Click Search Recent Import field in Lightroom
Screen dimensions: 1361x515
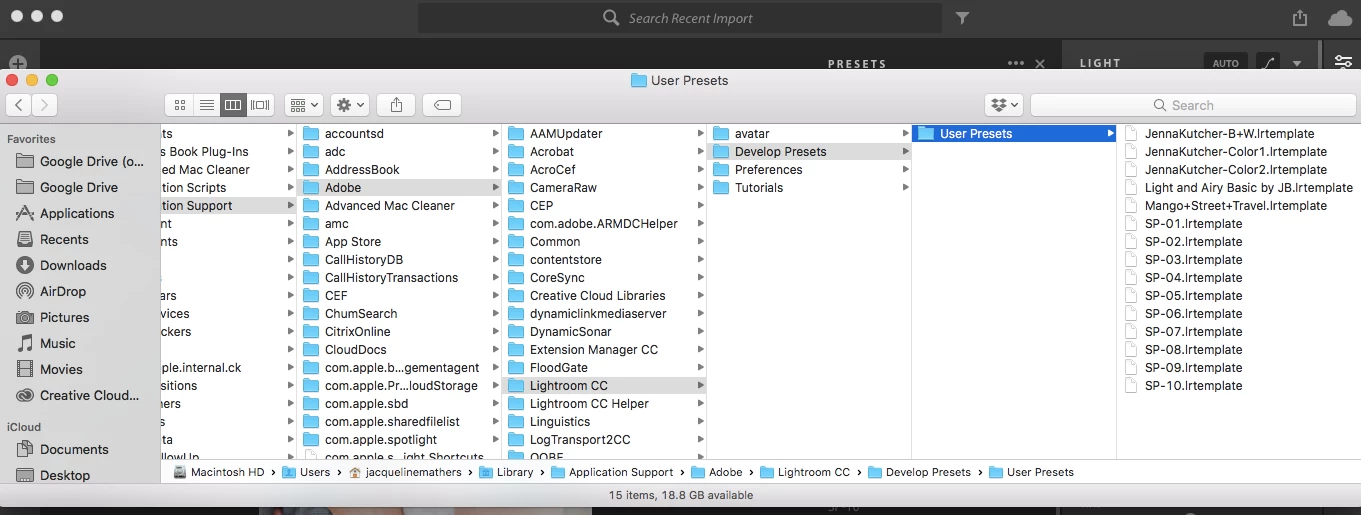[x=680, y=18]
